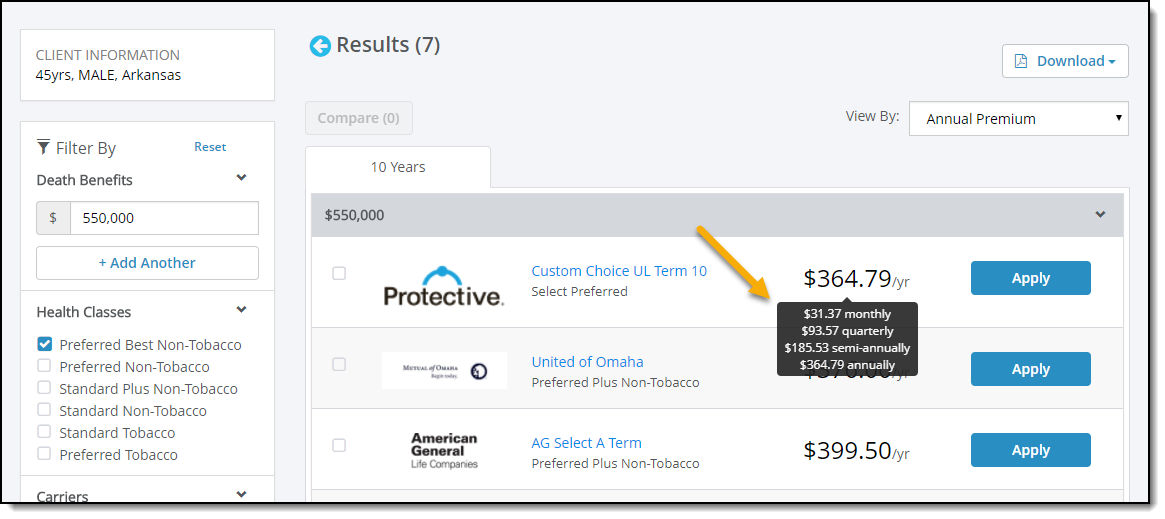Open the View By Annual Premium dropdown
1165x519 pixels.
1019,119
